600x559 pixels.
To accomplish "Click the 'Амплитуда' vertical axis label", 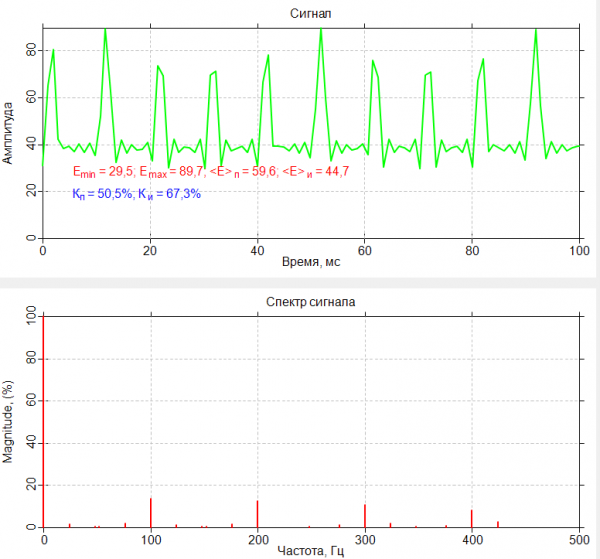I will pyautogui.click(x=8, y=133).
